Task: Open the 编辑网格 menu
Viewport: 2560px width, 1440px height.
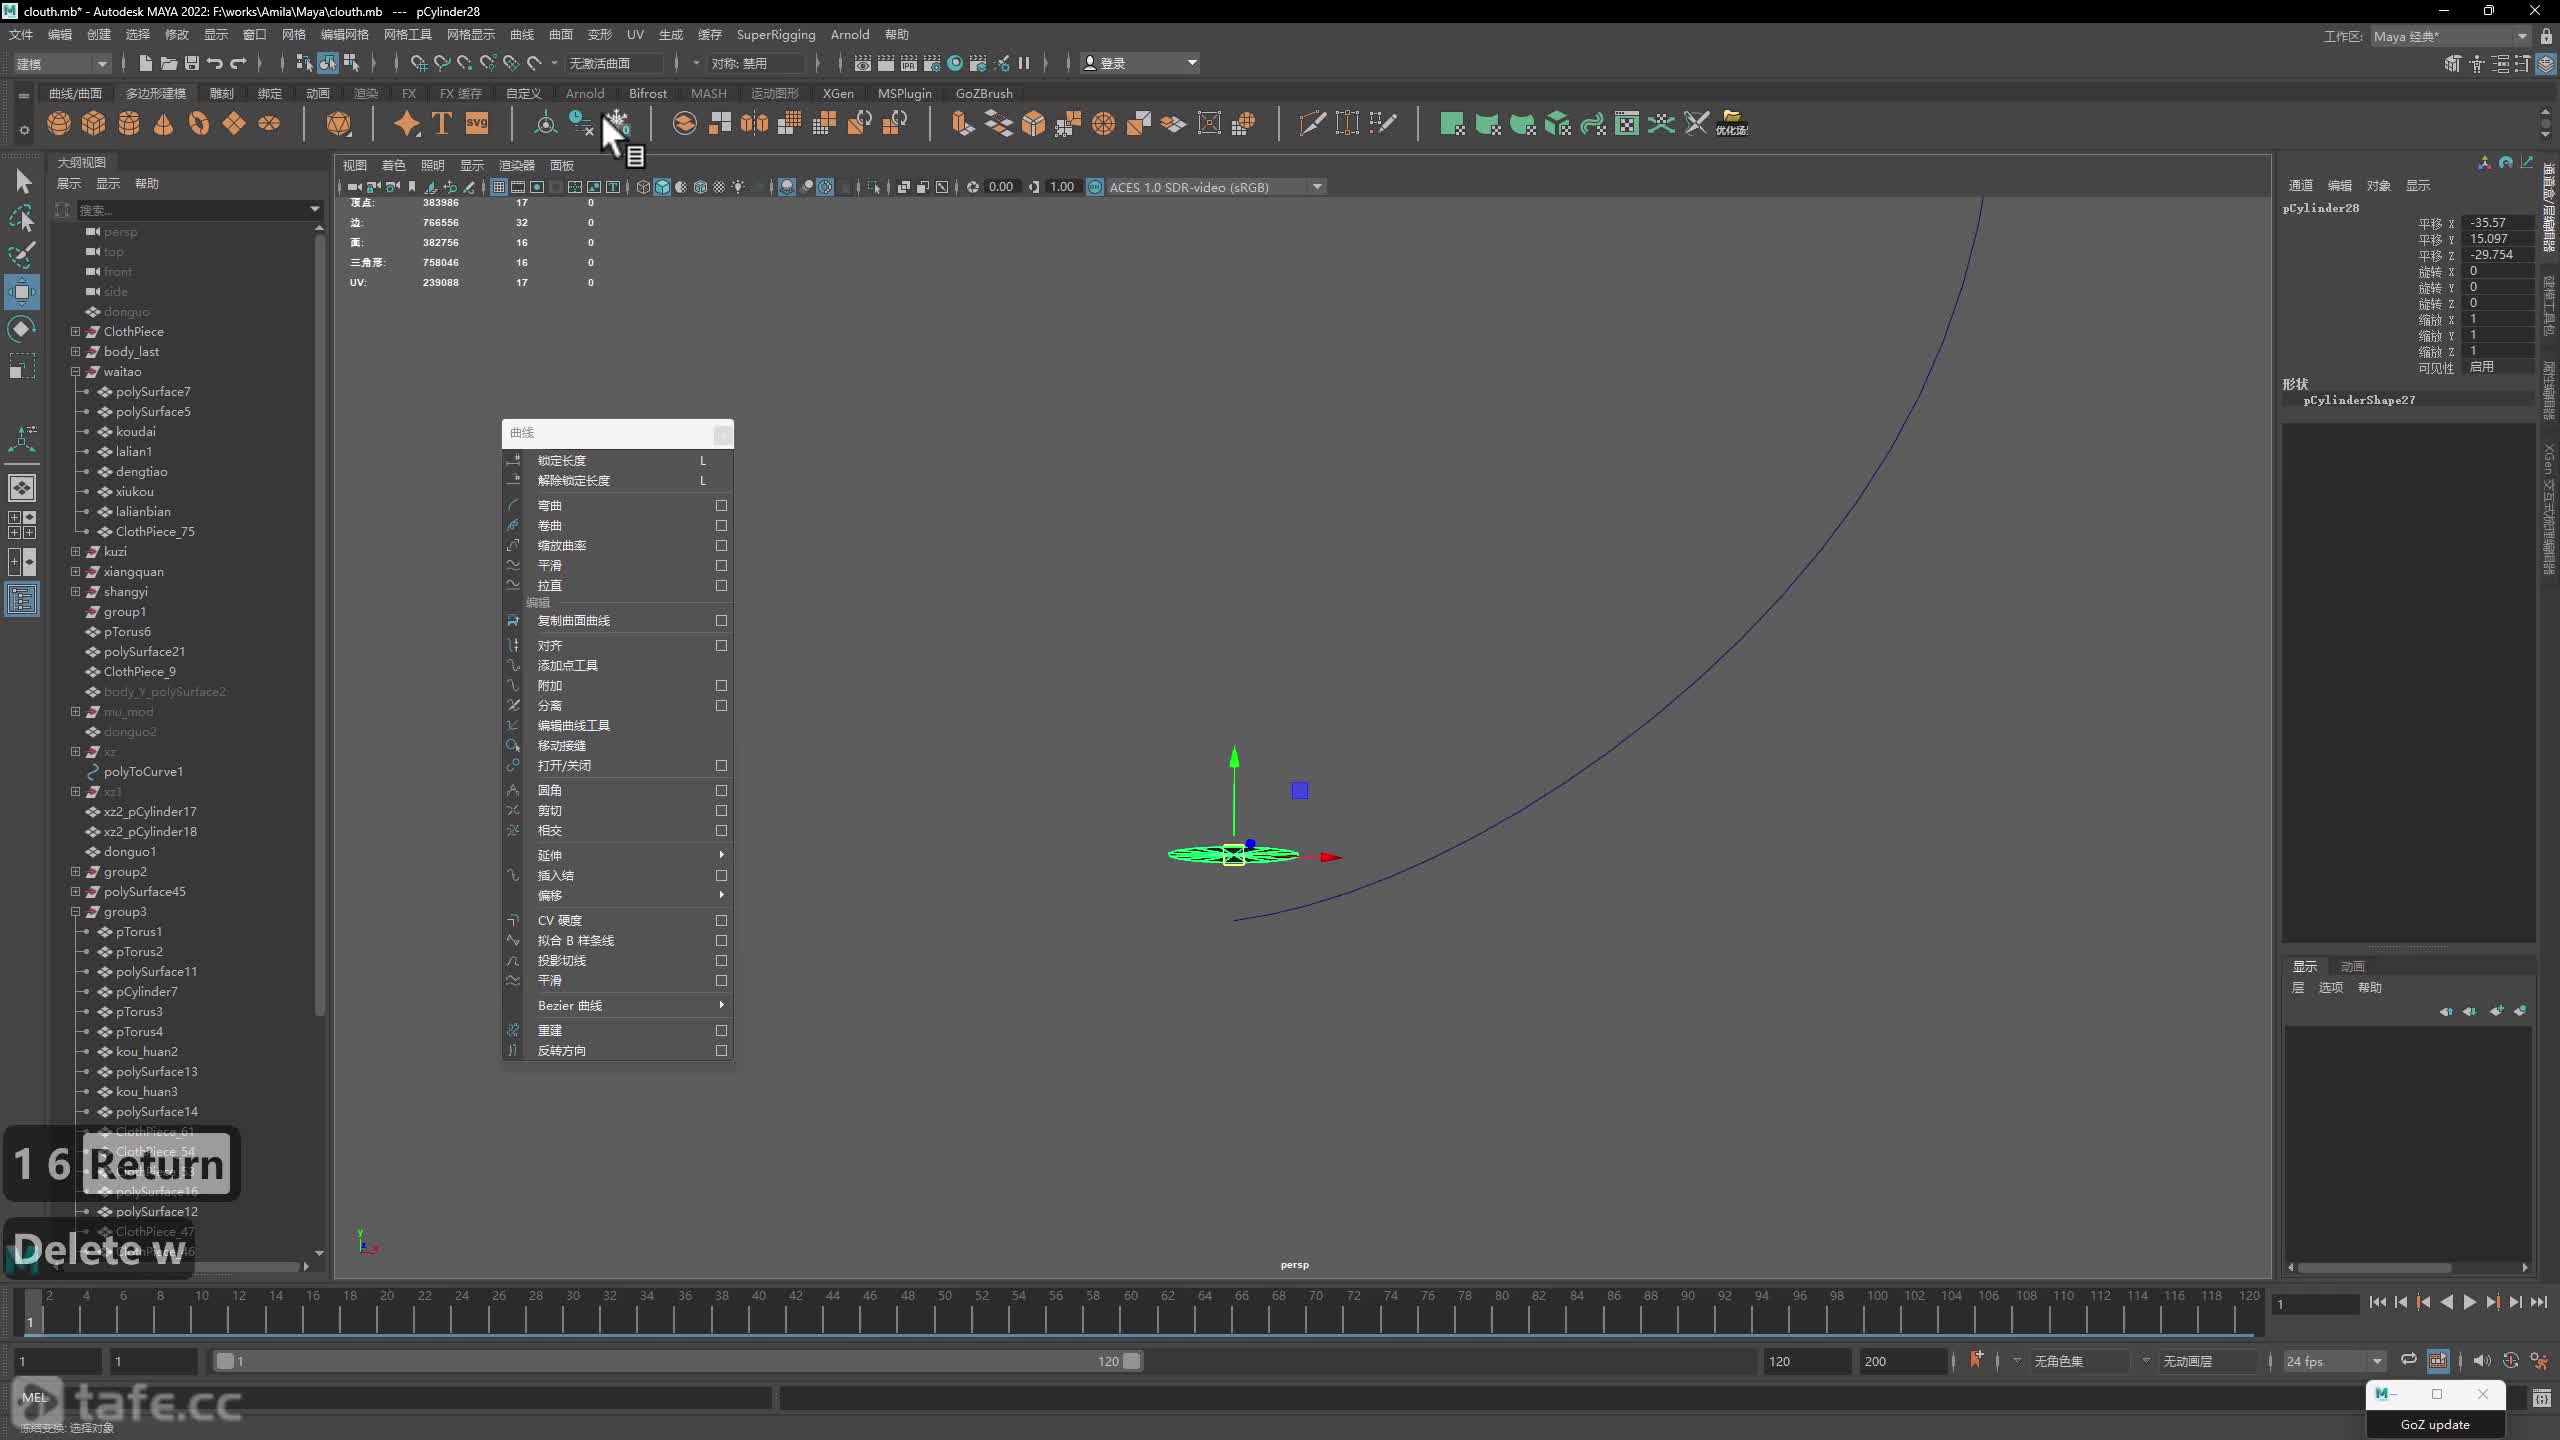Action: [344, 35]
